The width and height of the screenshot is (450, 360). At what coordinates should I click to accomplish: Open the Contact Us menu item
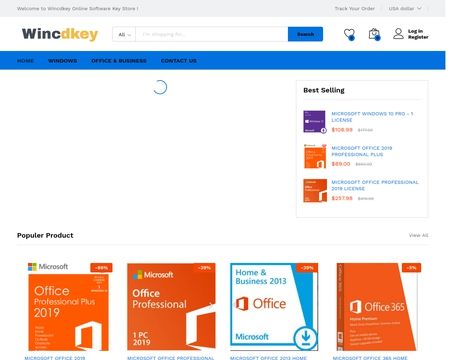coord(179,61)
